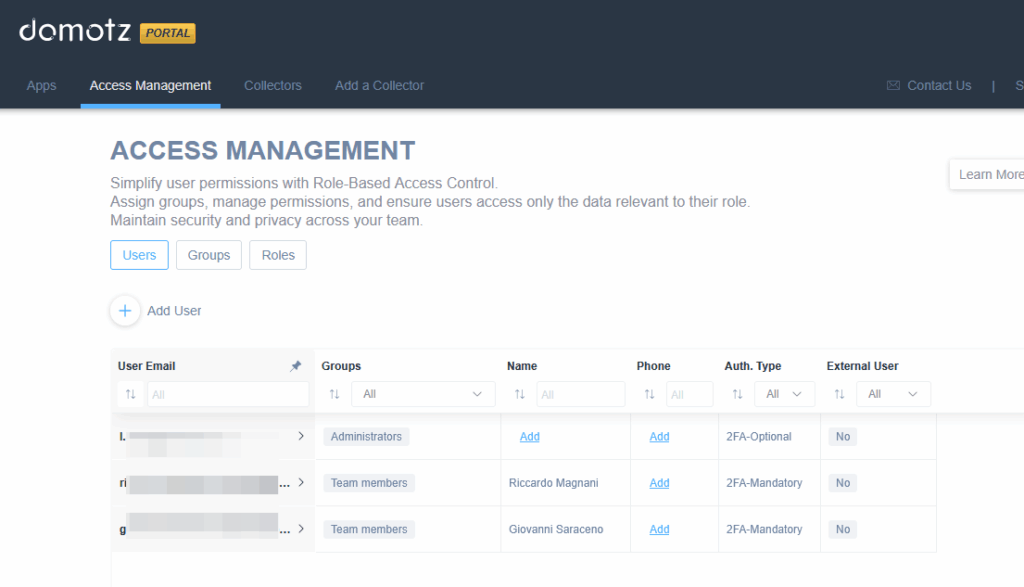Open the Groups filter dropdown
Screen dimensions: 1024x587
[x=421, y=395]
